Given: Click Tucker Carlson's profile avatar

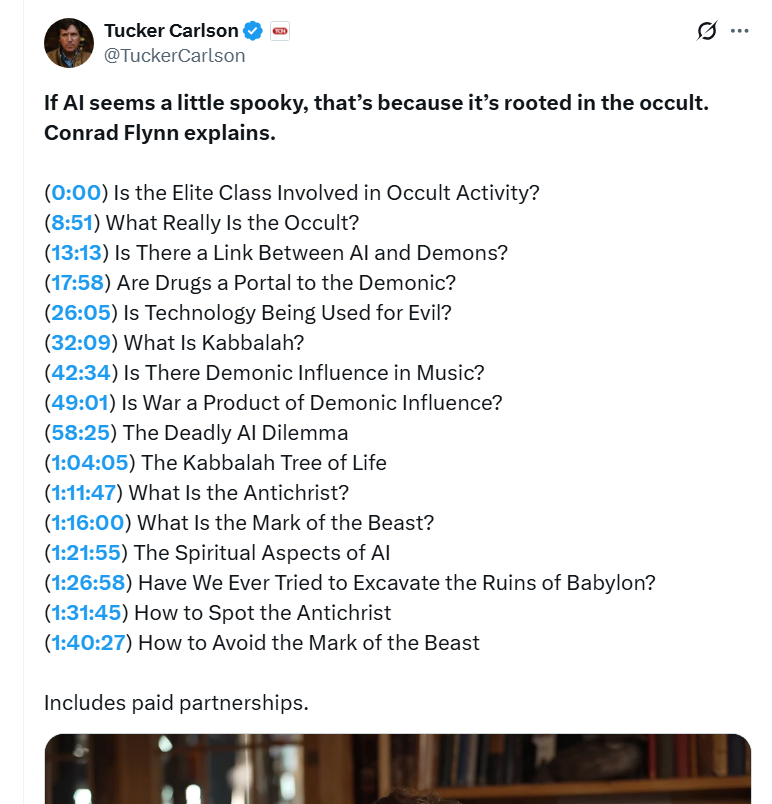Looking at the screenshot, I should pyautogui.click(x=69, y=43).
